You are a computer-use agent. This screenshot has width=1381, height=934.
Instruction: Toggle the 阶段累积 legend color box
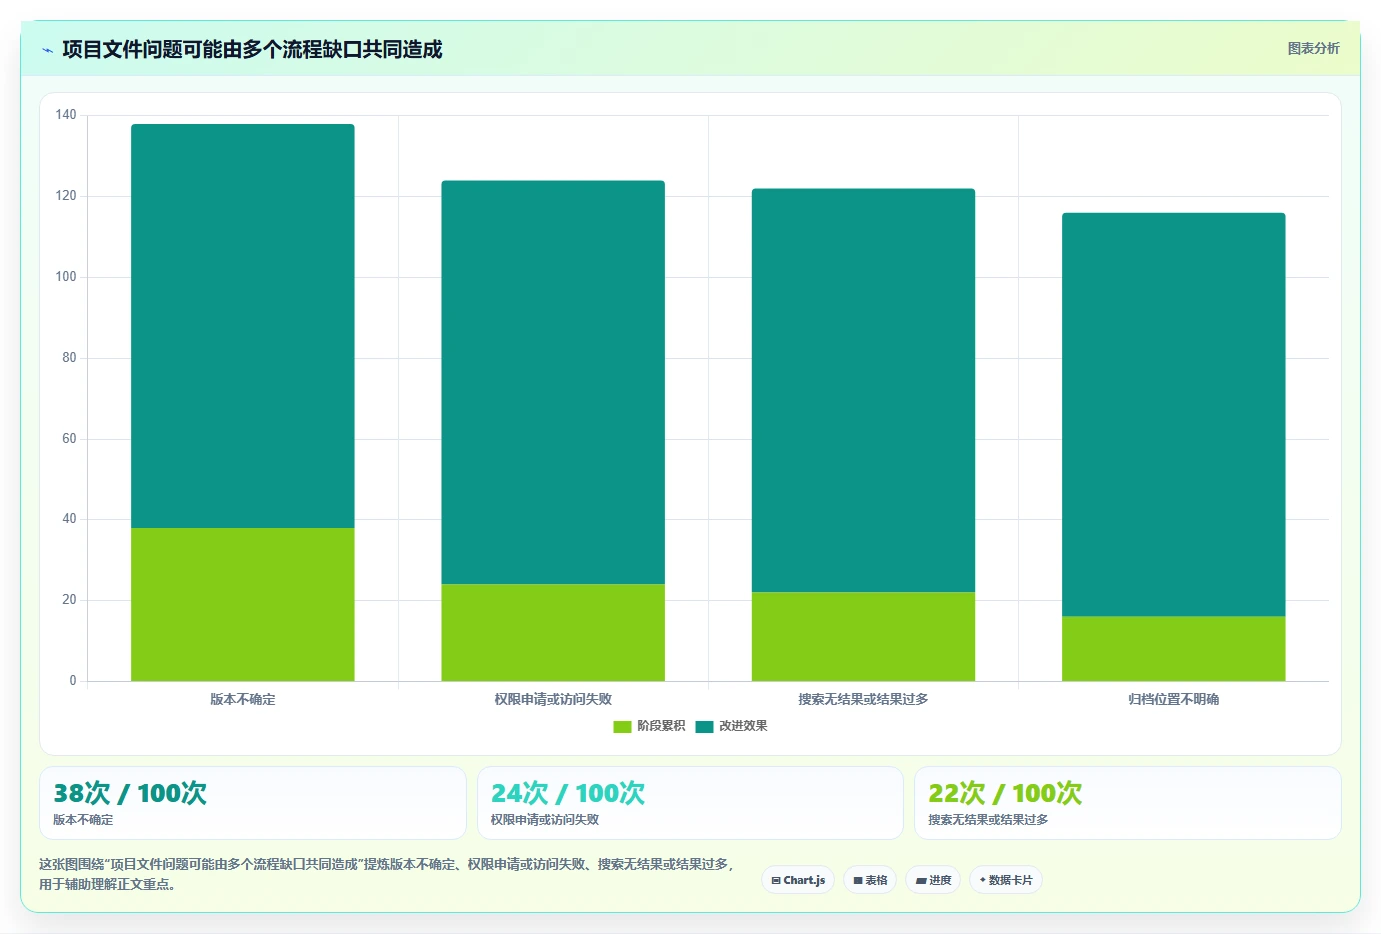622,726
